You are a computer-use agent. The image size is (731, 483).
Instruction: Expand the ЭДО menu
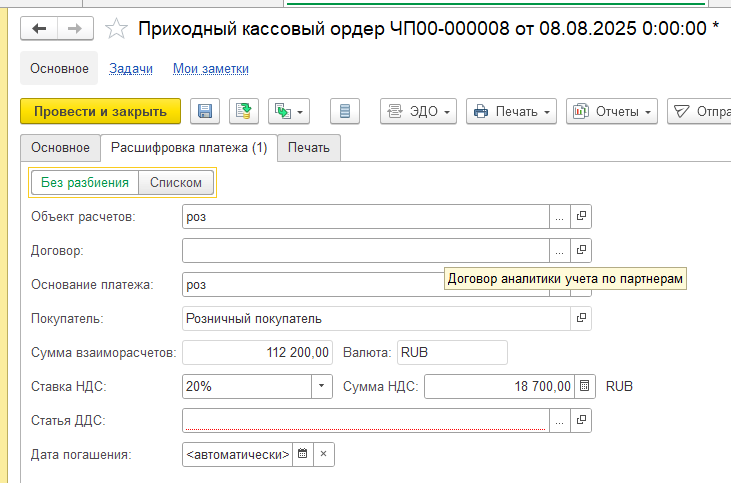(420, 111)
